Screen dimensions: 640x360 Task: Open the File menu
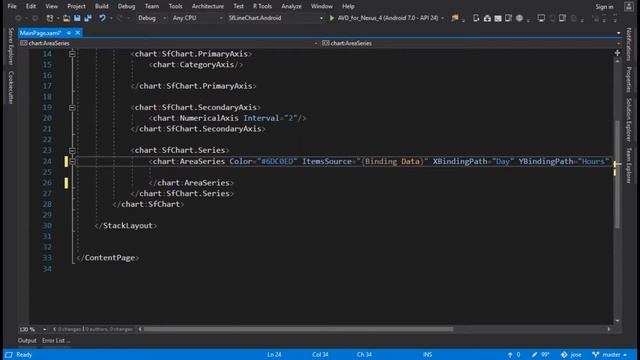[12, 6]
